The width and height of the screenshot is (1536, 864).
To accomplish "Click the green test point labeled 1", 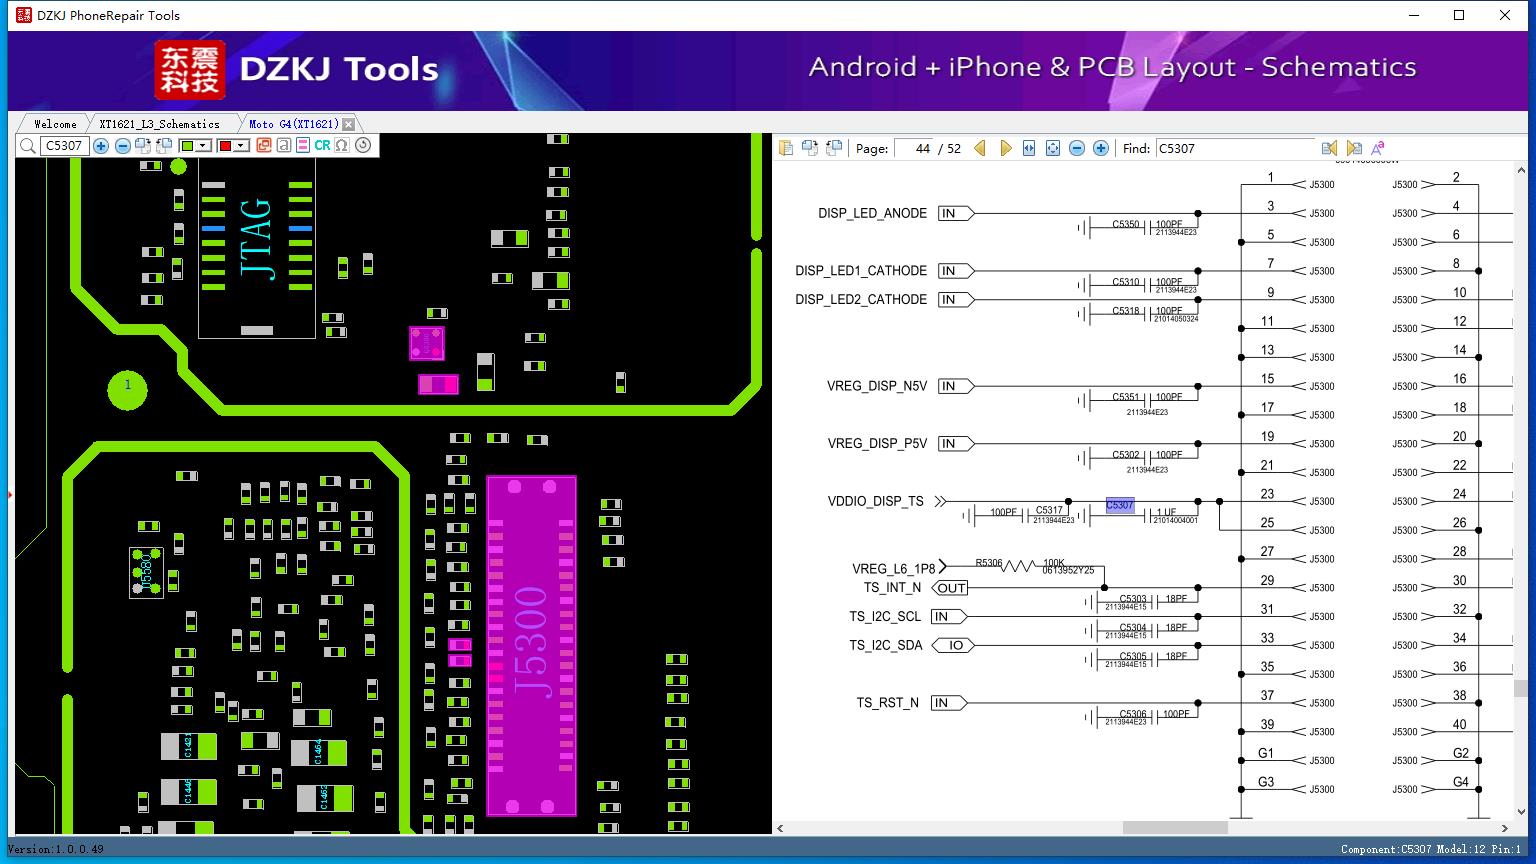I will [x=127, y=388].
